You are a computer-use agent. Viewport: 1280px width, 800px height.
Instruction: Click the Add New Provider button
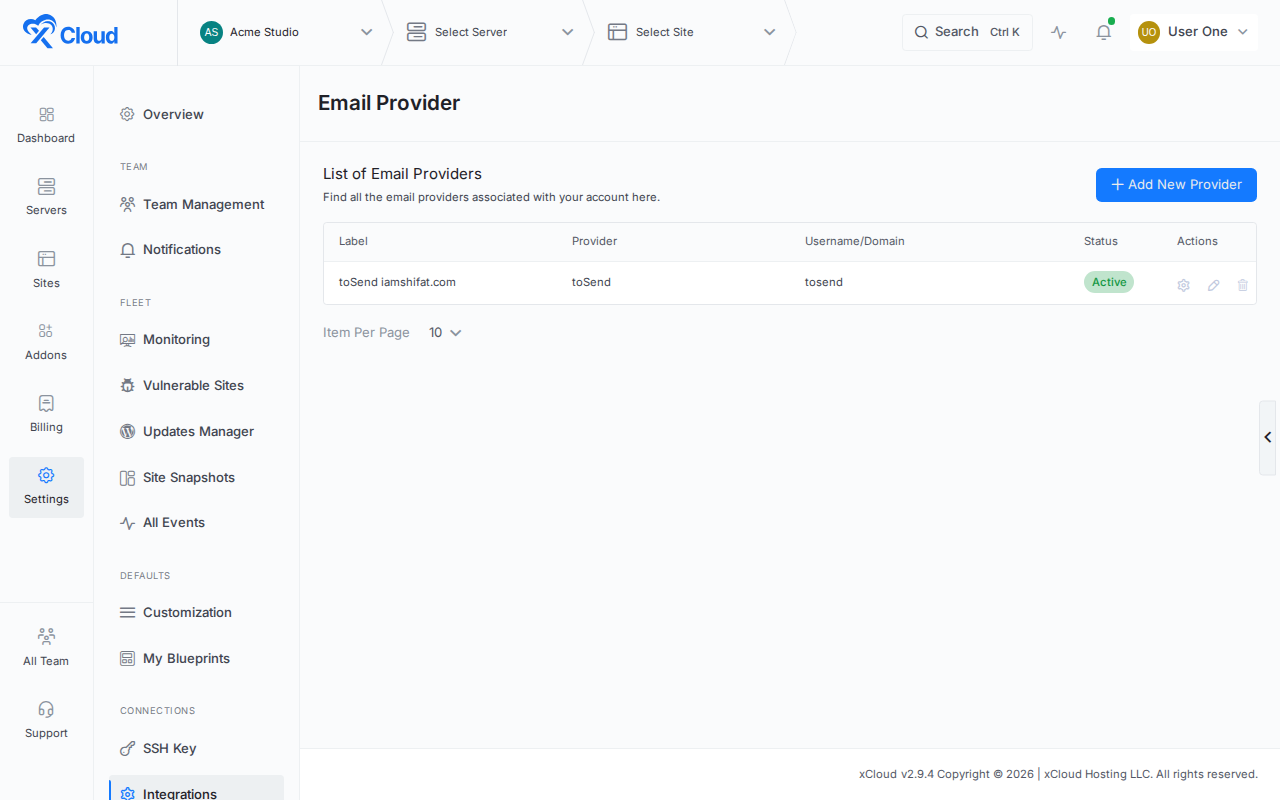(x=1176, y=185)
